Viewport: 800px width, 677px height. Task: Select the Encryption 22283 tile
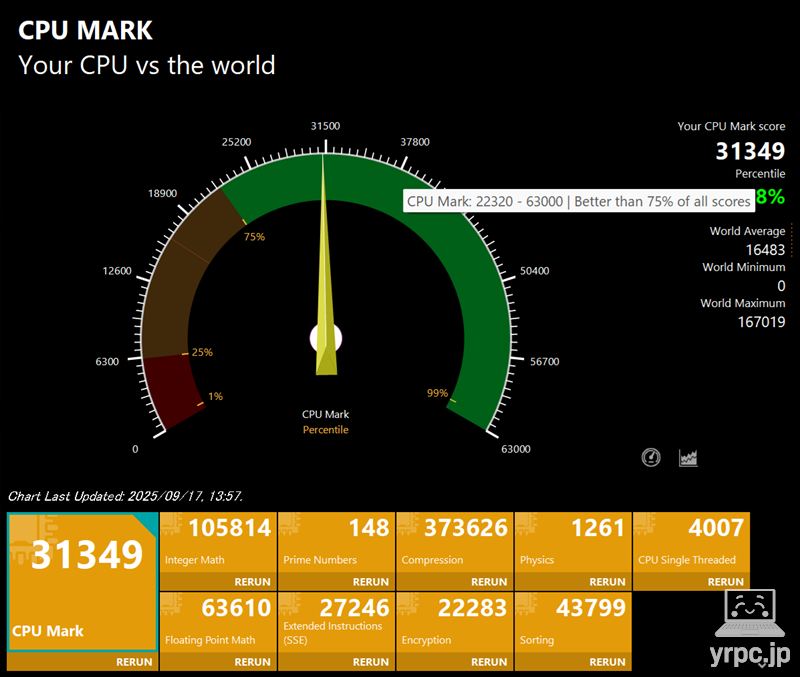(x=455, y=622)
